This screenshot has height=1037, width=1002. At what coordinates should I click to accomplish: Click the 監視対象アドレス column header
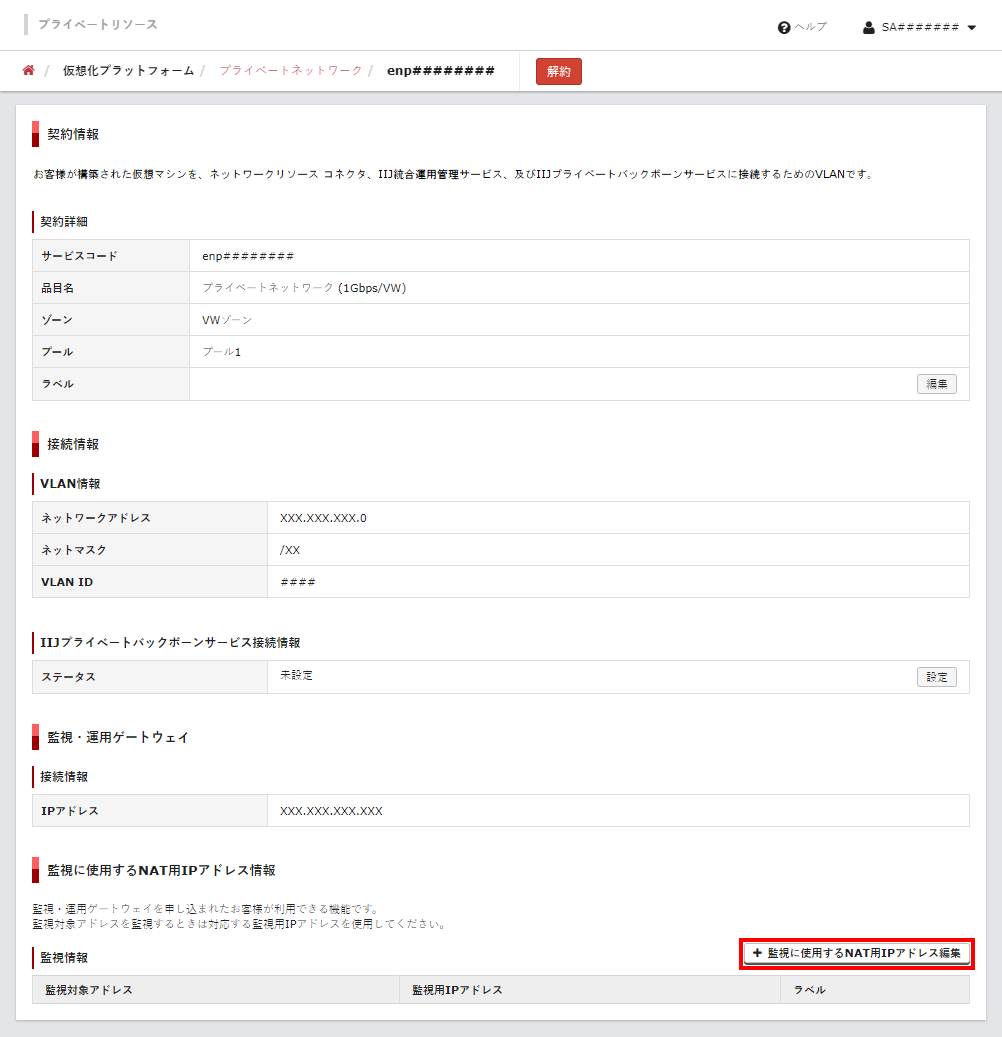pos(89,990)
